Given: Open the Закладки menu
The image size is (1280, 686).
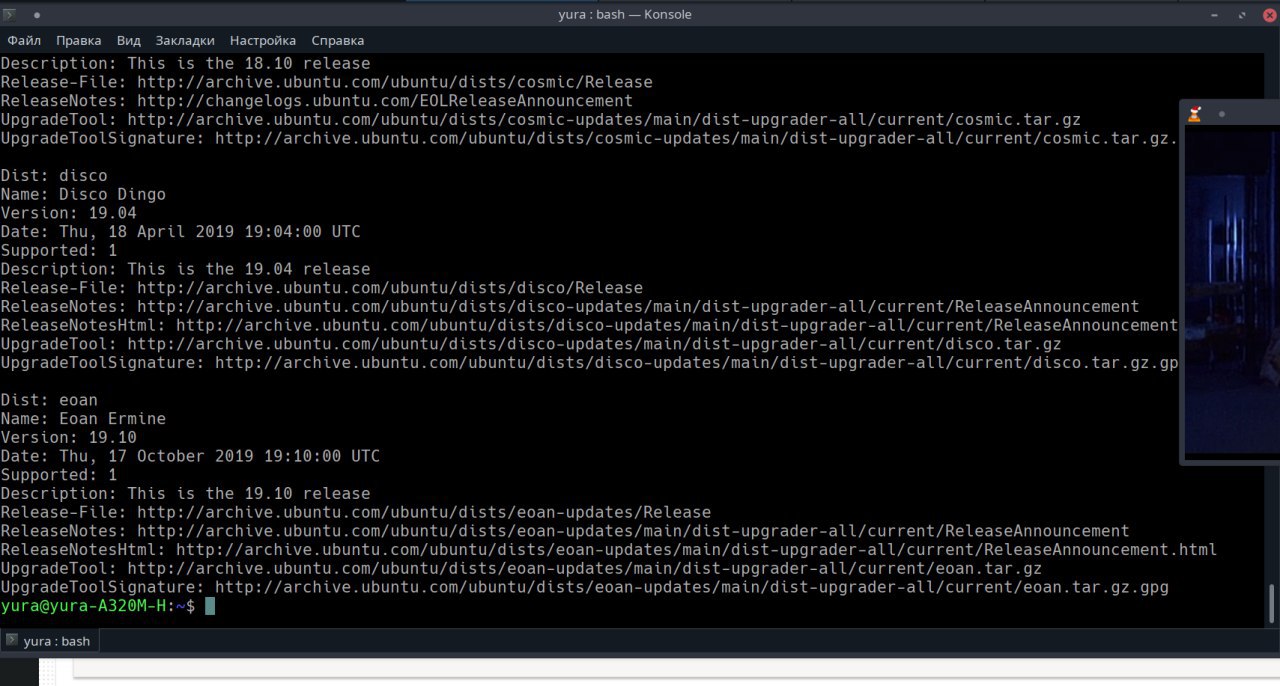Looking at the screenshot, I should pyautogui.click(x=185, y=41).
